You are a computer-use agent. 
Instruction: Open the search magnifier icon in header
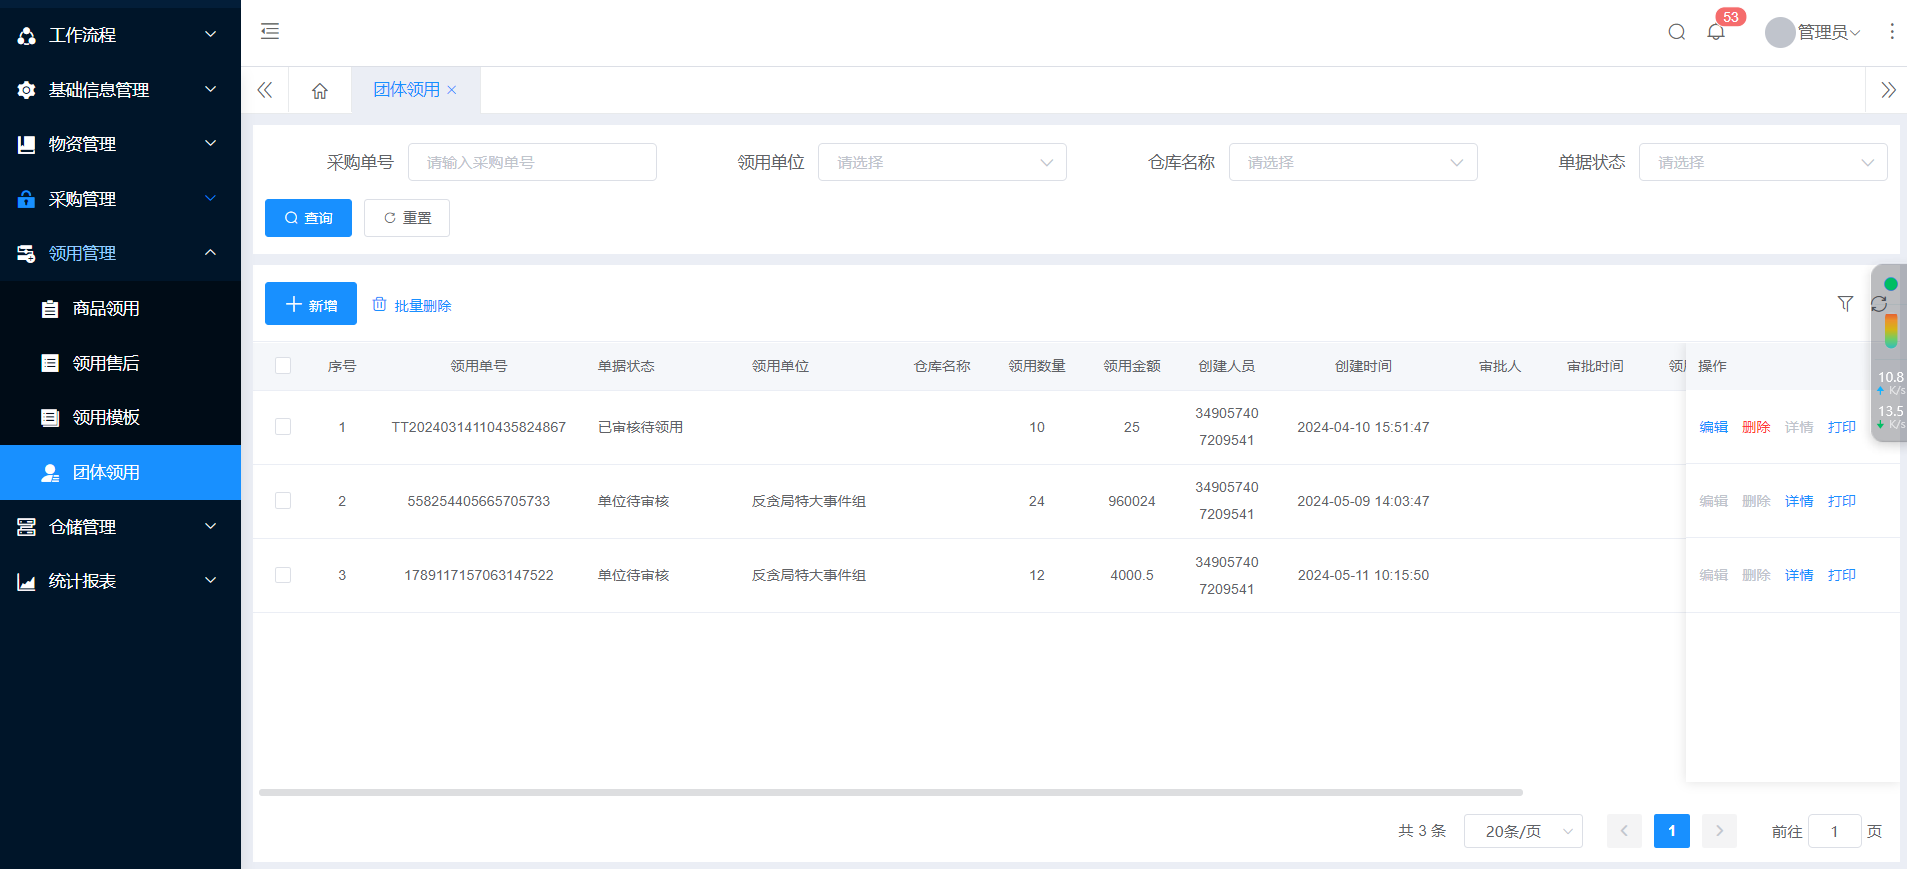point(1677,32)
